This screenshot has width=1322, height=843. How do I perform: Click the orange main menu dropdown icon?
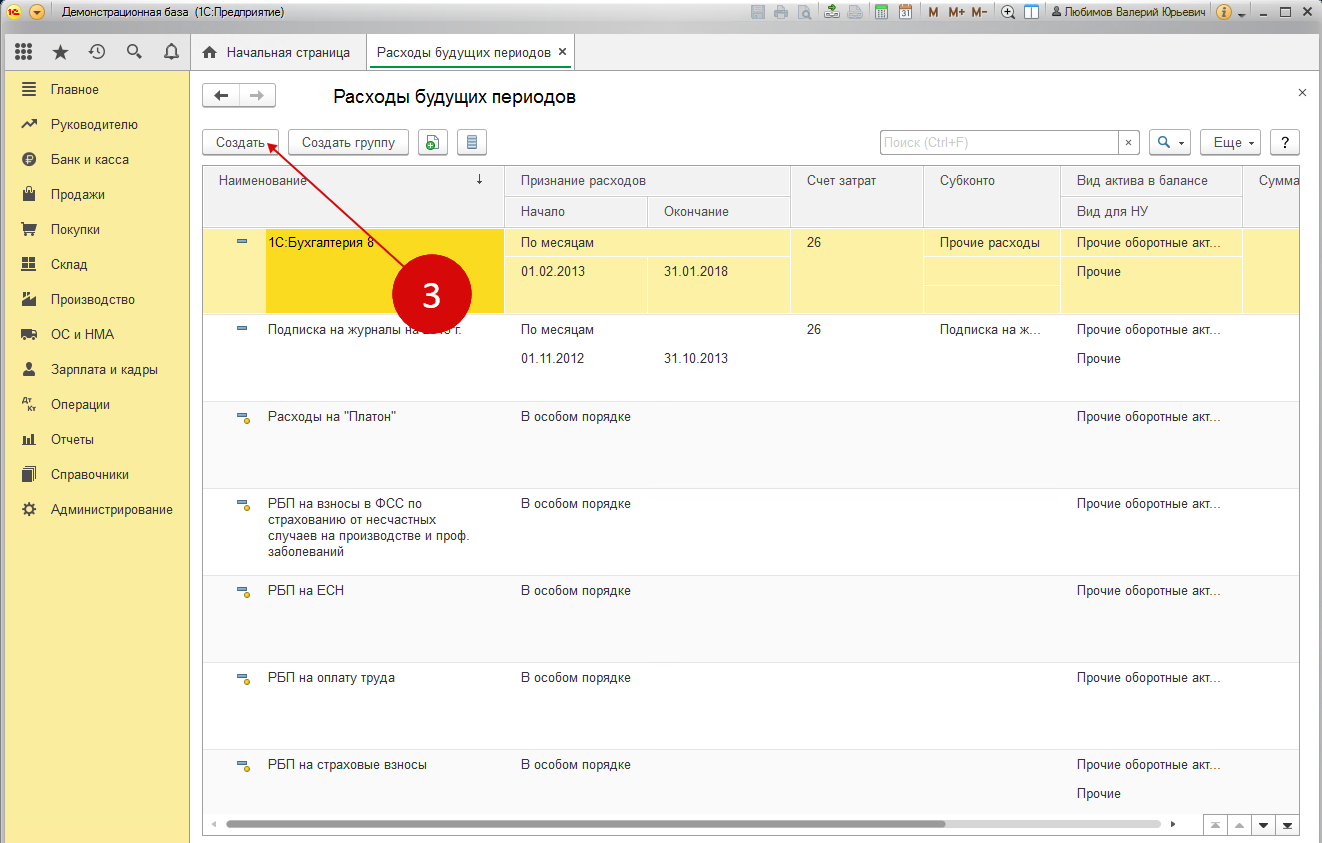click(37, 12)
